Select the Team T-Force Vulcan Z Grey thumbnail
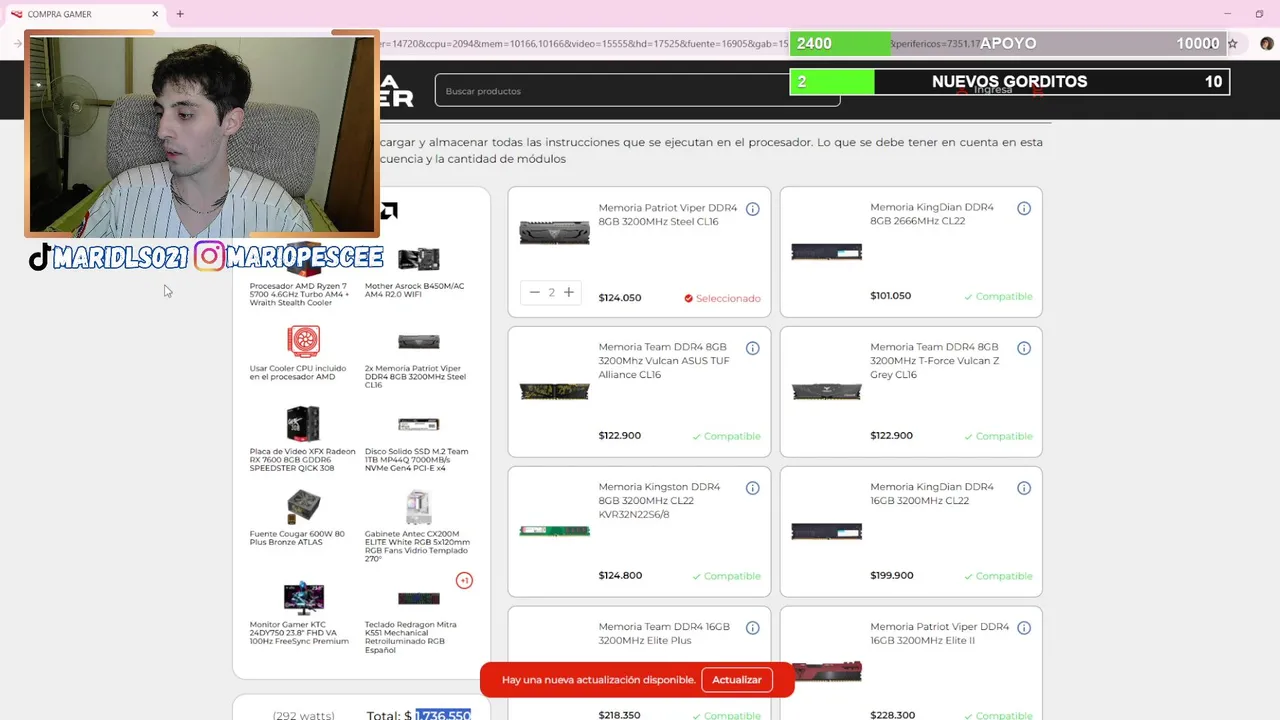 (826, 392)
